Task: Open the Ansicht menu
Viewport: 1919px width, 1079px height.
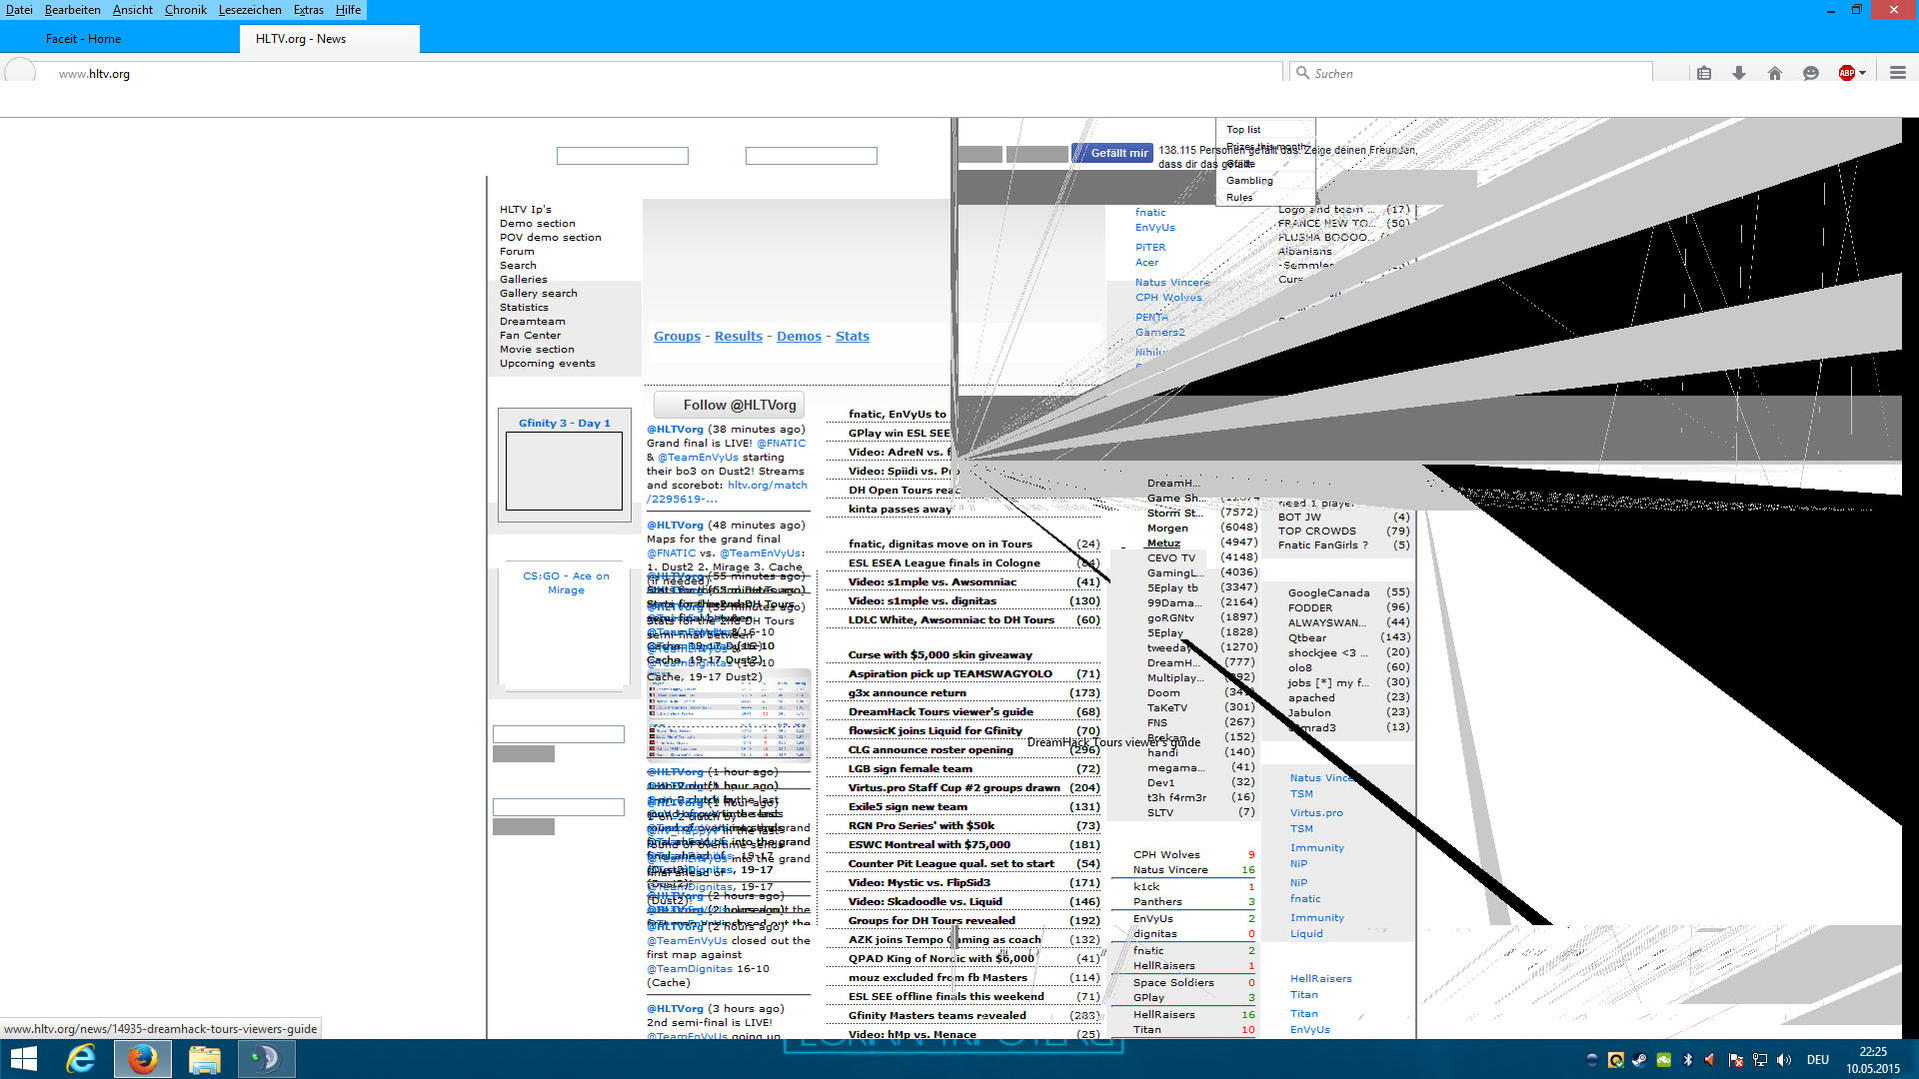Action: (x=132, y=10)
